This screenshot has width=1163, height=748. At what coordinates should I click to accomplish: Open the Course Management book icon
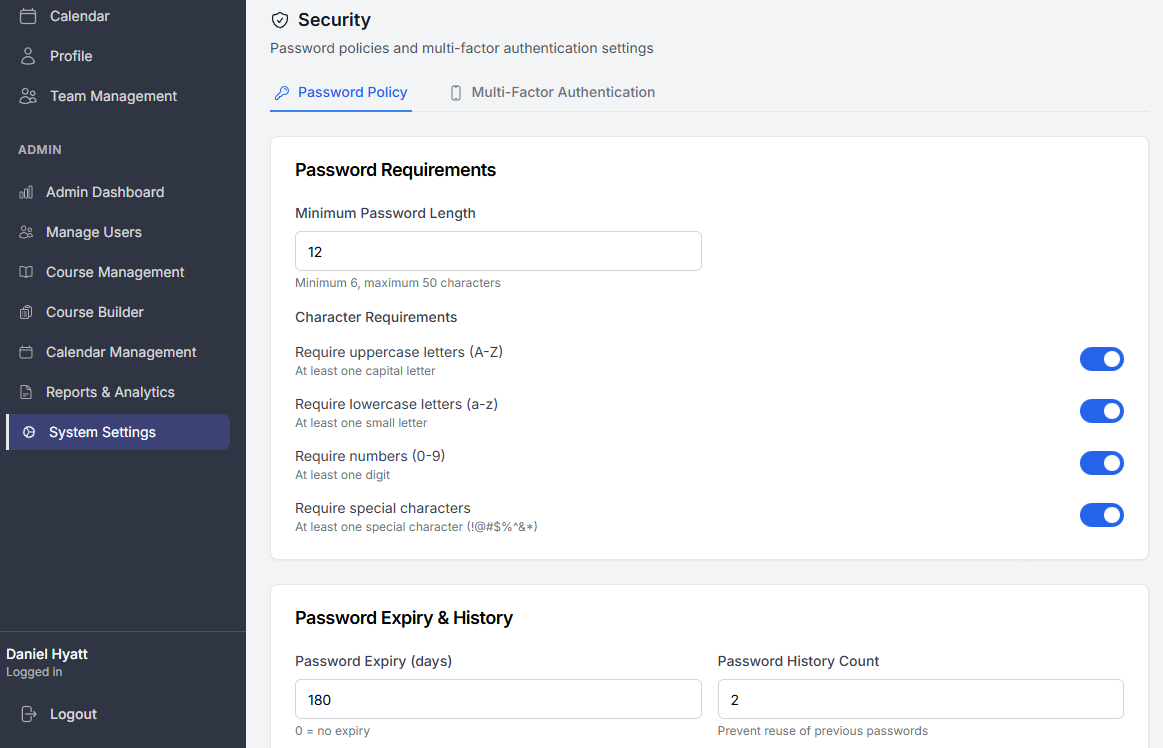pos(24,272)
